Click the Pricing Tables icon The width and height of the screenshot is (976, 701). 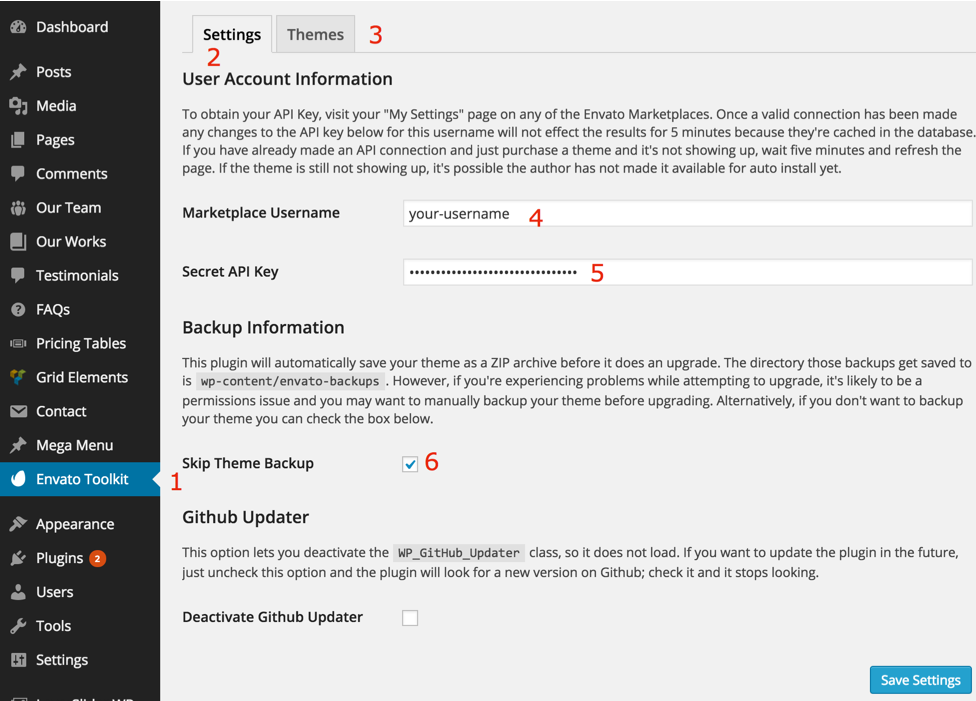(19, 343)
